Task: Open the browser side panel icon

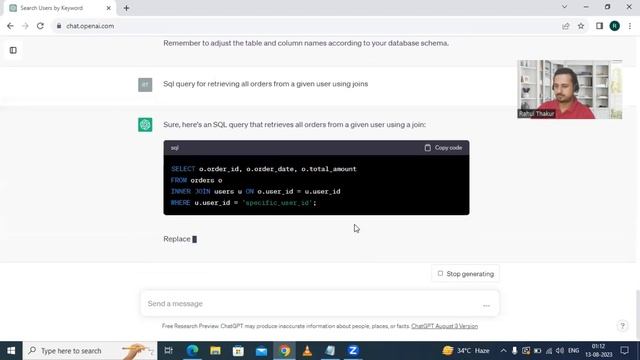Action: pyautogui.click(x=599, y=26)
